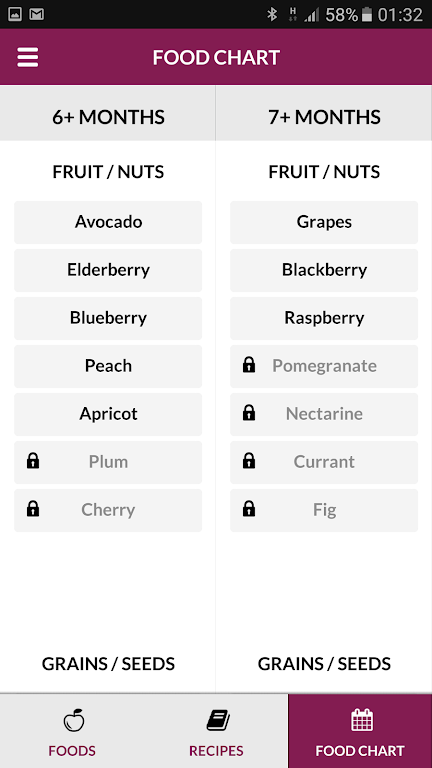Tap the lock icon beside Plum
The height and width of the screenshot is (768, 432).
click(33, 461)
